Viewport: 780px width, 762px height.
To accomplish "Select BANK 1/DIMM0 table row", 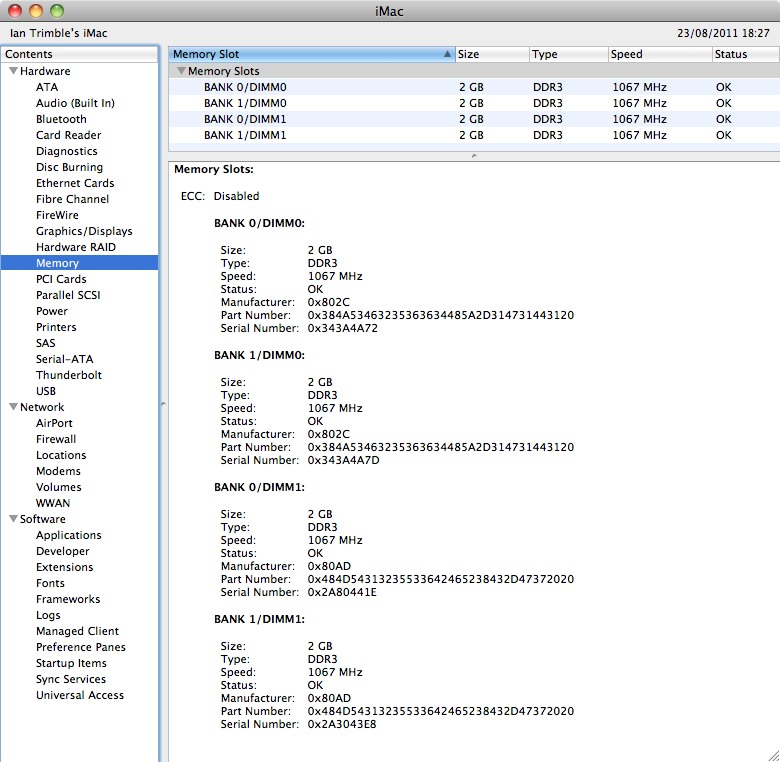I will (474, 103).
